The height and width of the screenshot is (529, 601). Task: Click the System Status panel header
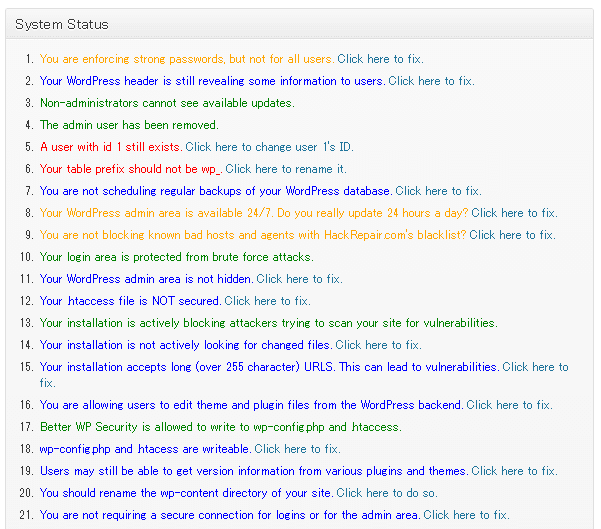tap(299, 24)
